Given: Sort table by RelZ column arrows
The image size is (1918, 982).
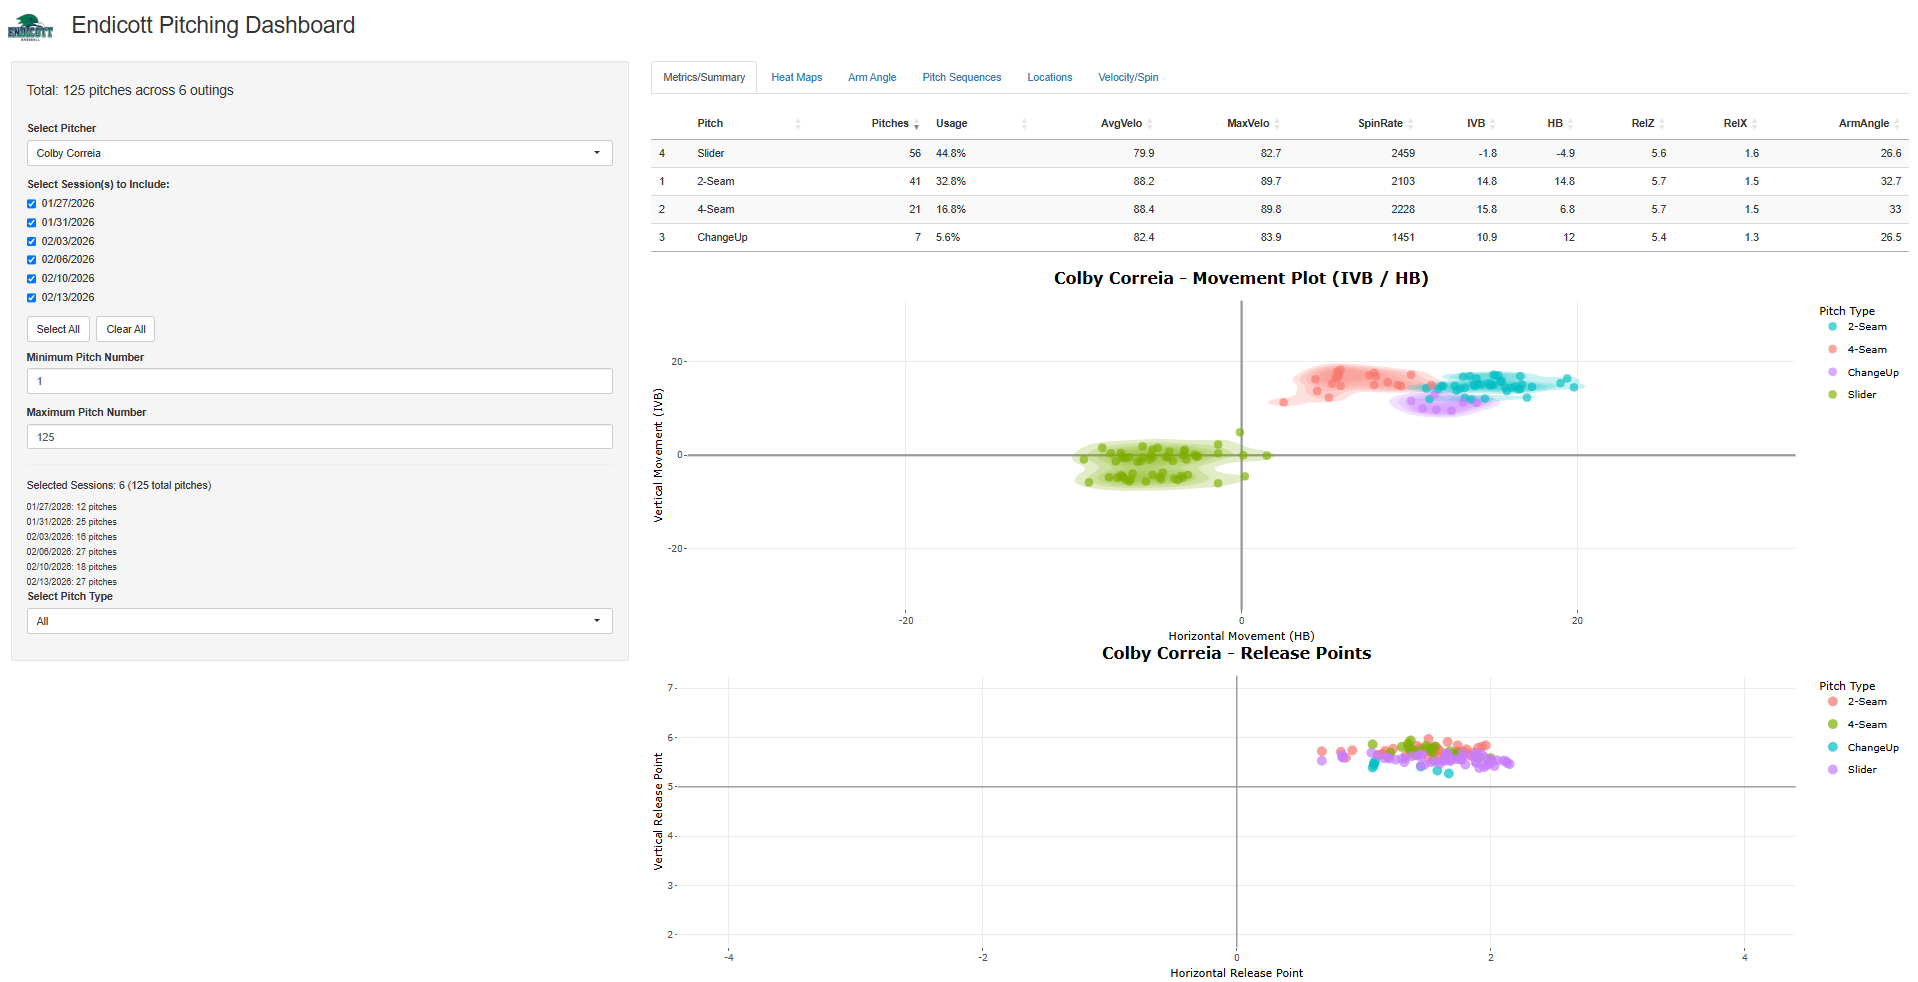Looking at the screenshot, I should click(1662, 124).
